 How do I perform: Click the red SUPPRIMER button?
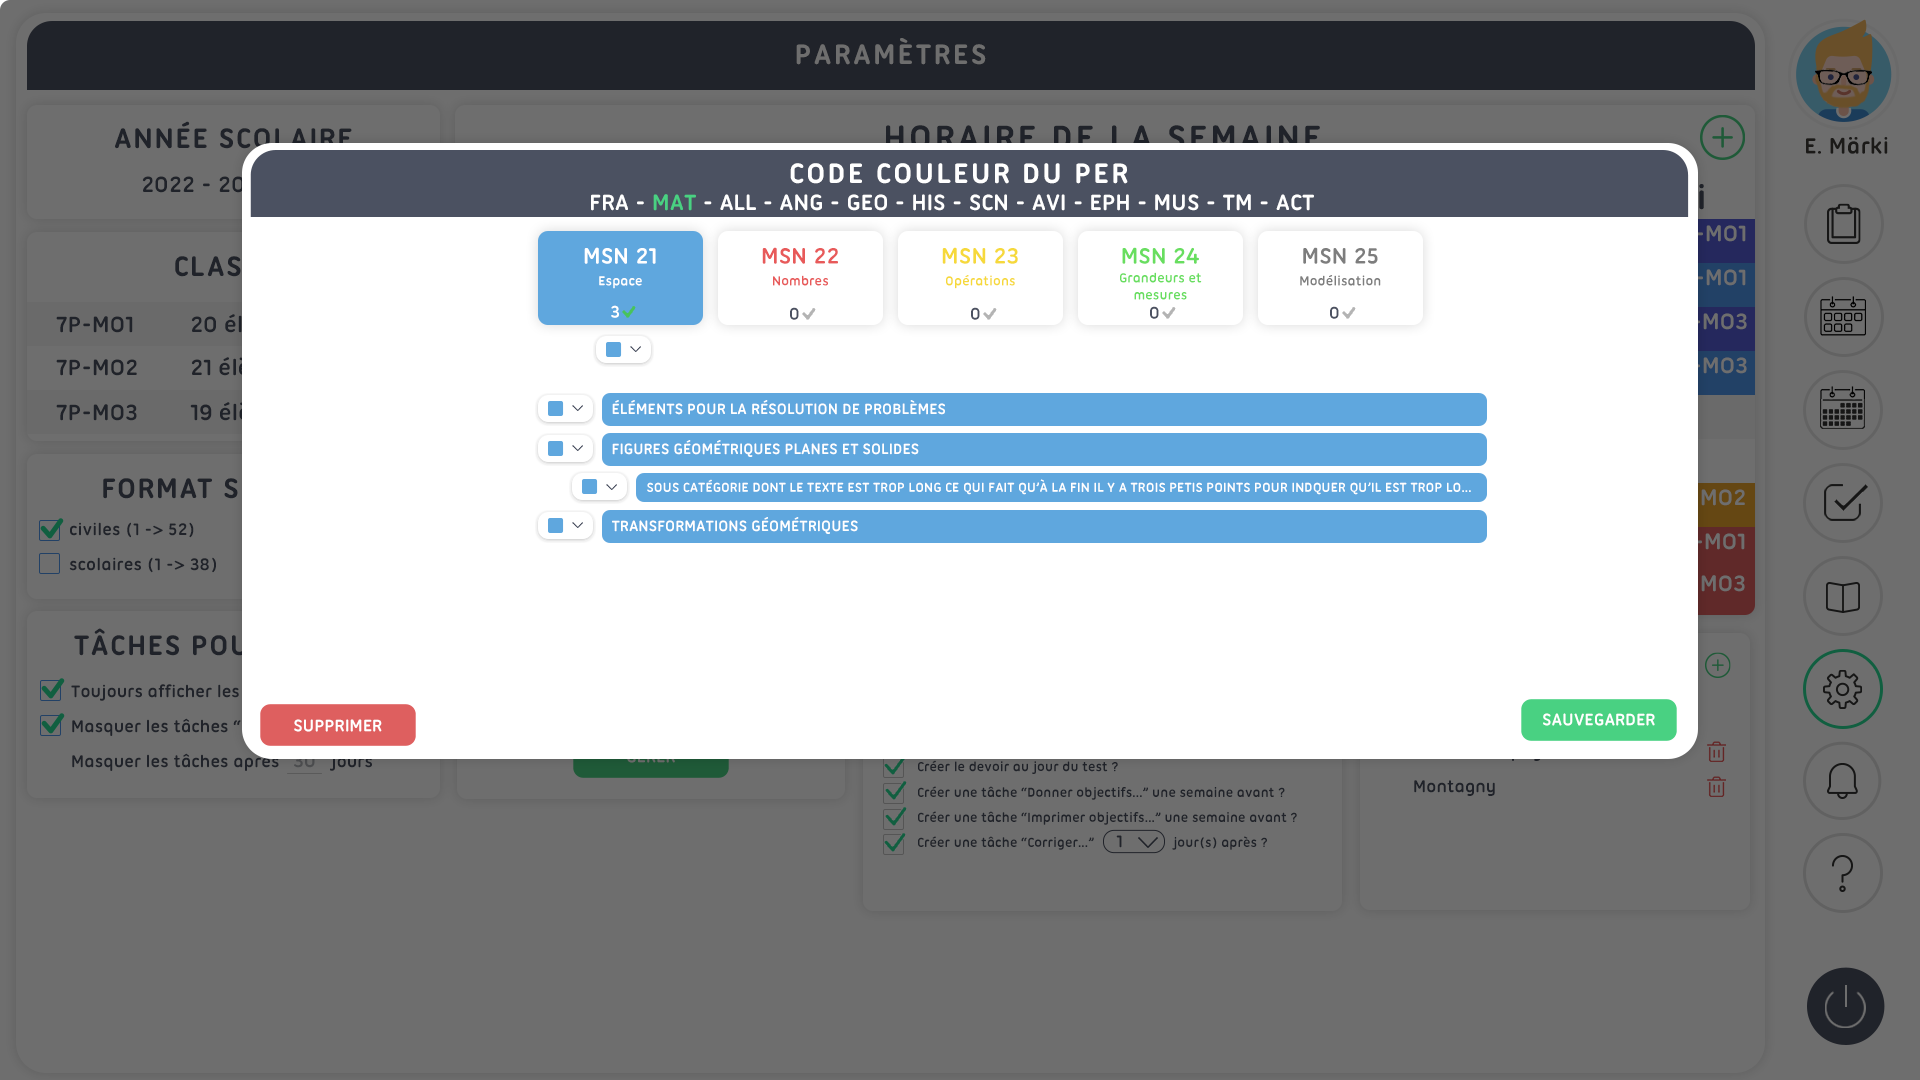coord(338,725)
